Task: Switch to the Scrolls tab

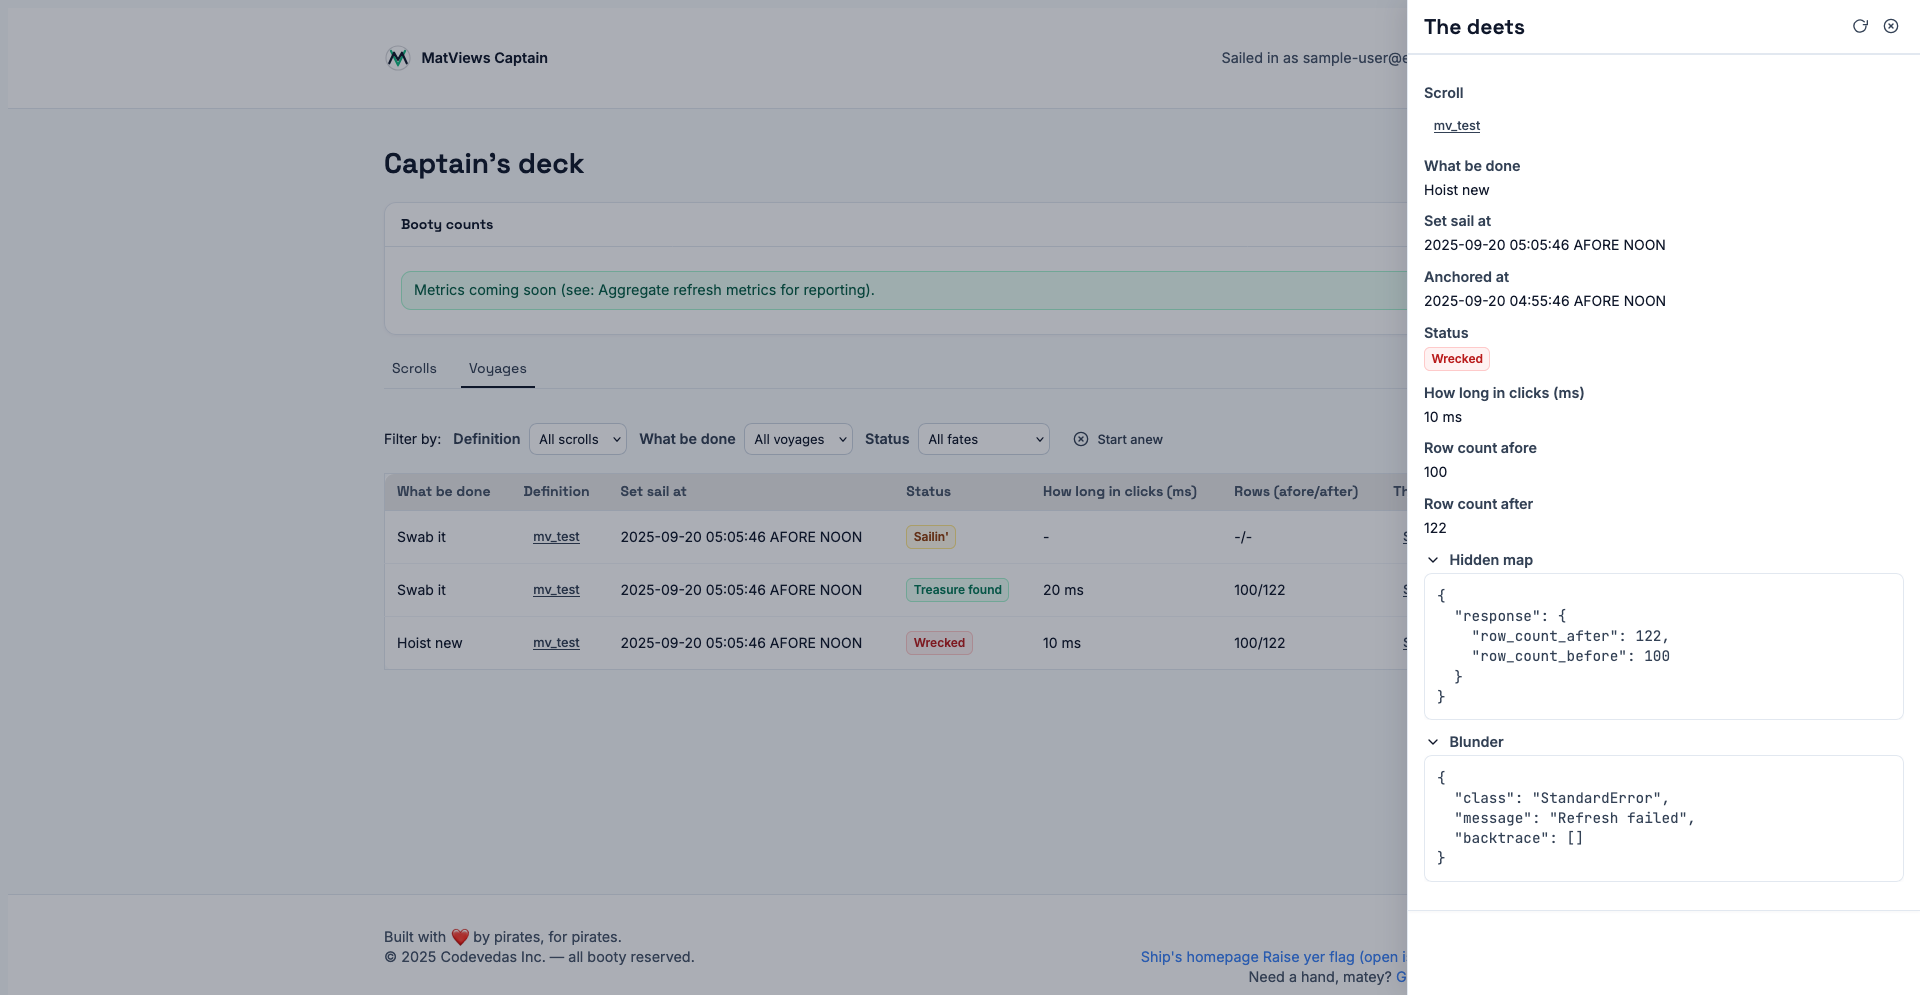Action: tap(414, 369)
